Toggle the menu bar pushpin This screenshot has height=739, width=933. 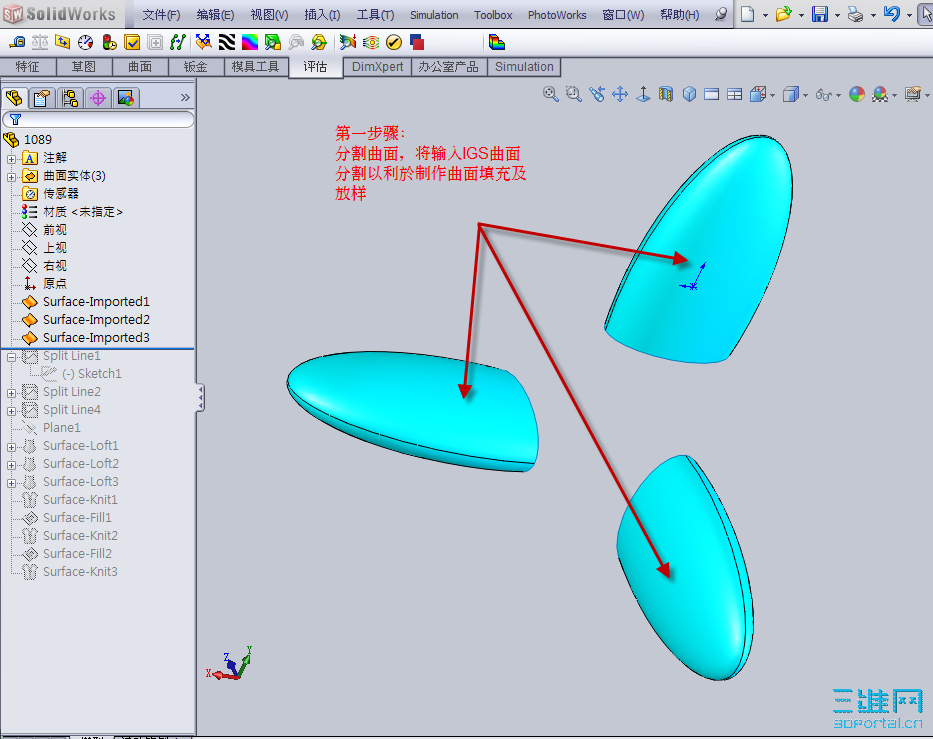point(721,14)
